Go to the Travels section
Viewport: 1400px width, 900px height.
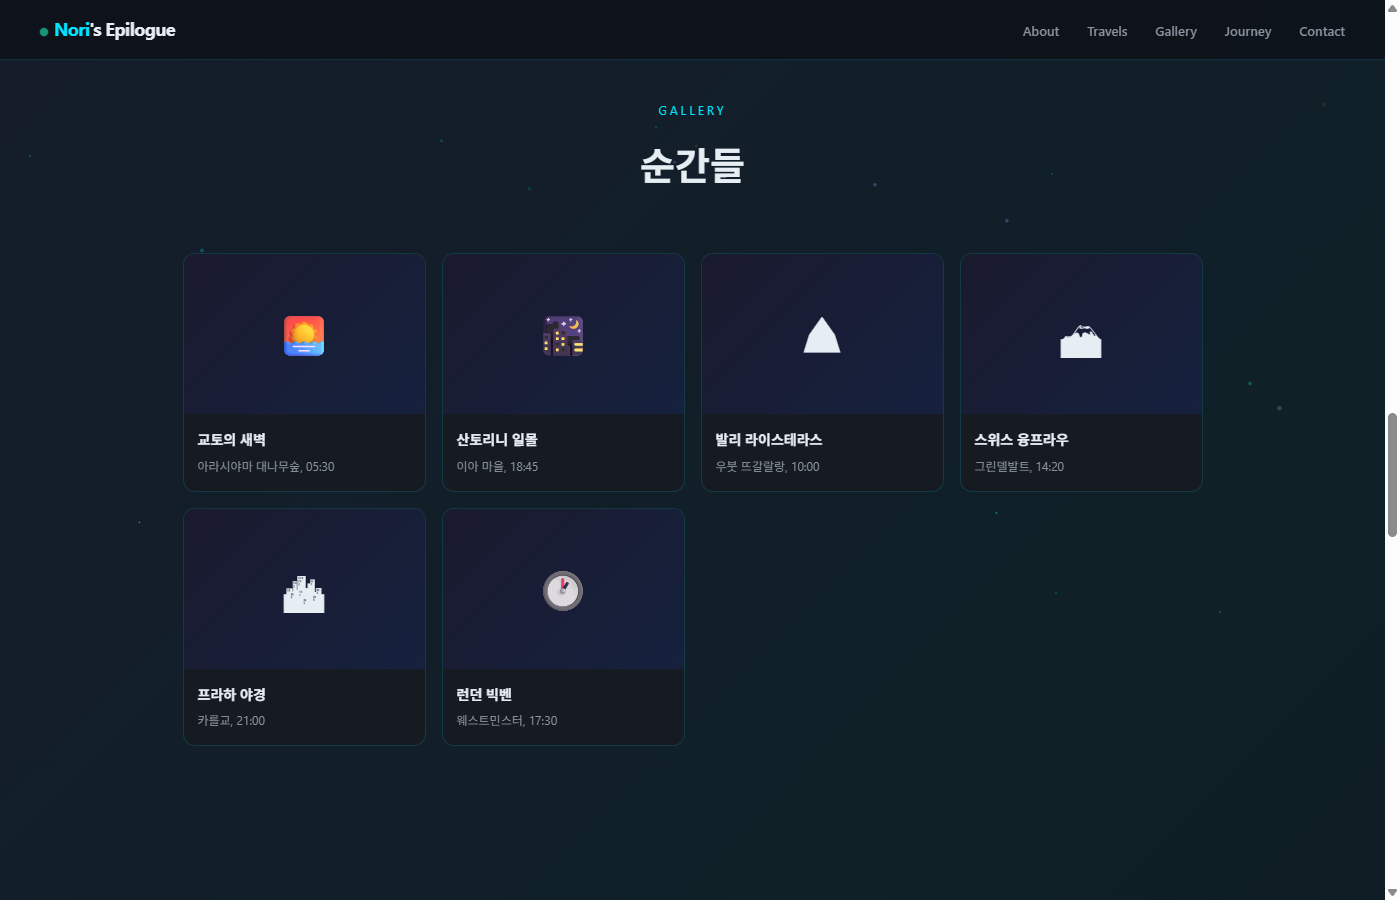pos(1107,32)
